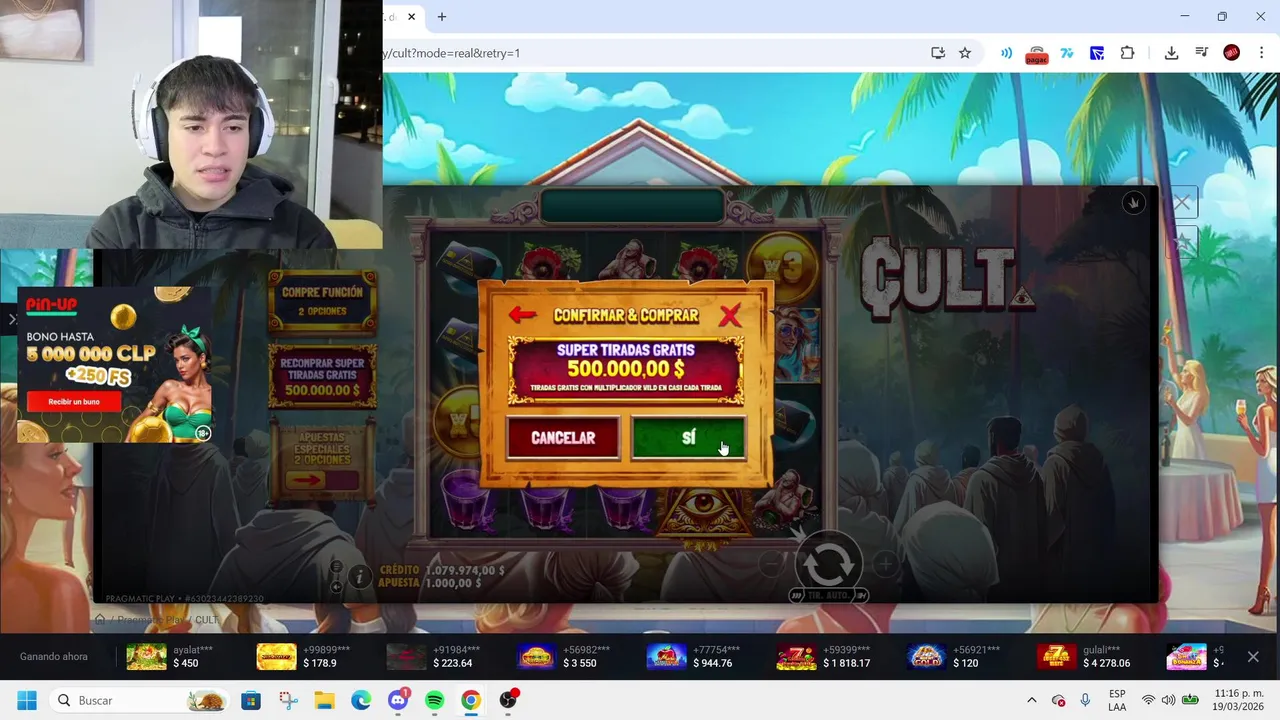Click Recibir un bono on Pin-Up banner
This screenshot has width=1280, height=720.
point(74,401)
